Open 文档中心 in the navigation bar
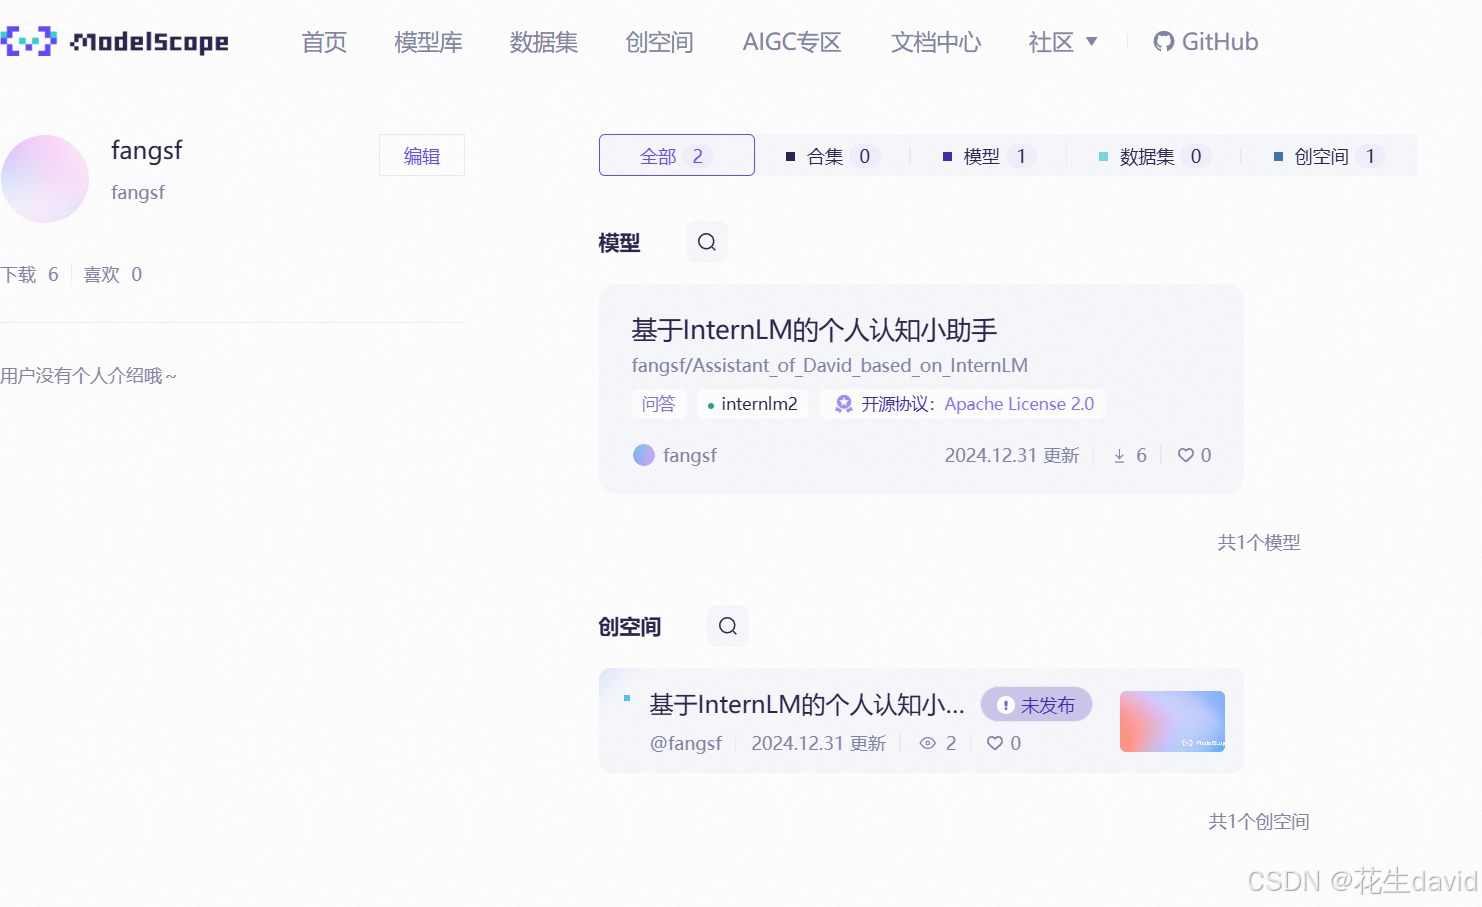The width and height of the screenshot is (1482, 907). pyautogui.click(x=936, y=42)
